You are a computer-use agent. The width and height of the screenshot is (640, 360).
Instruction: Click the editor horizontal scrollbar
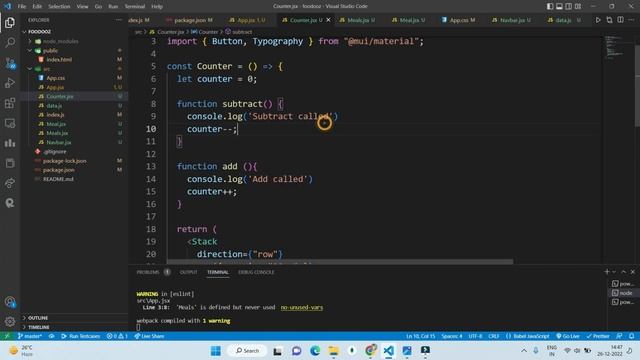pyautogui.click(x=340, y=261)
